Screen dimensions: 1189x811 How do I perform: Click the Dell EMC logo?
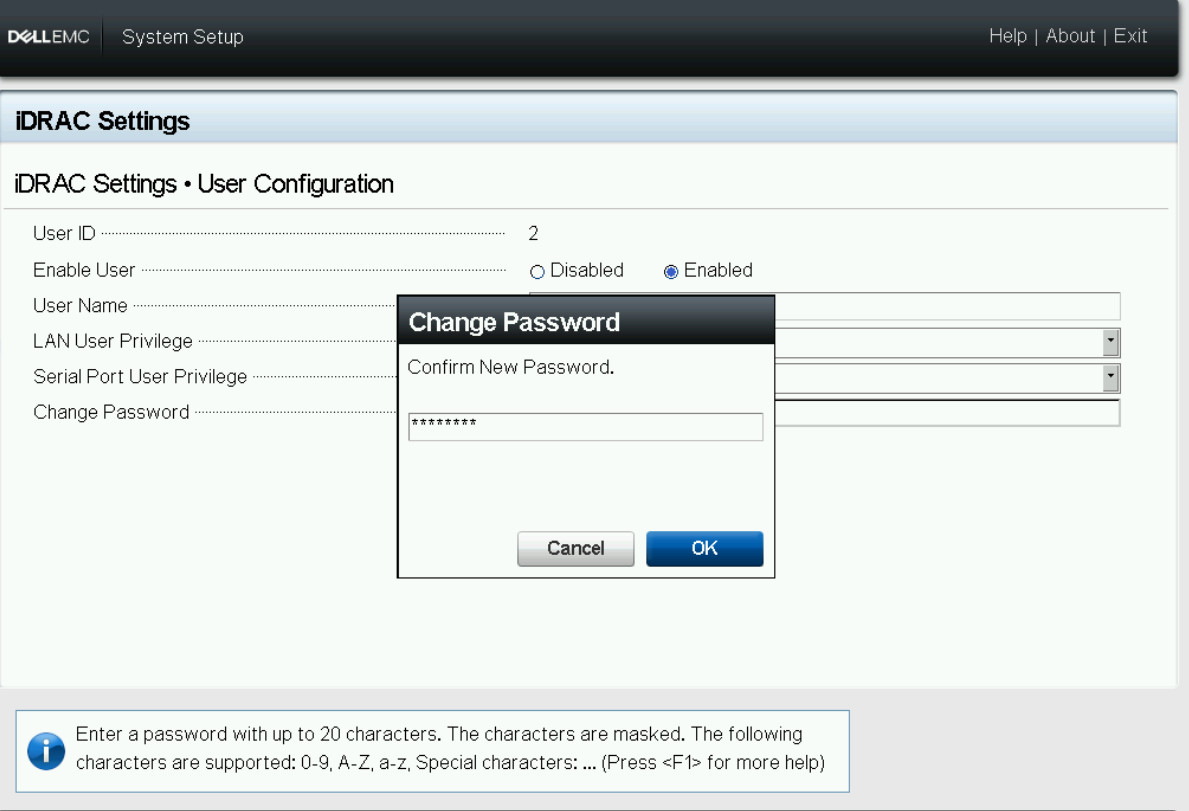coord(49,37)
